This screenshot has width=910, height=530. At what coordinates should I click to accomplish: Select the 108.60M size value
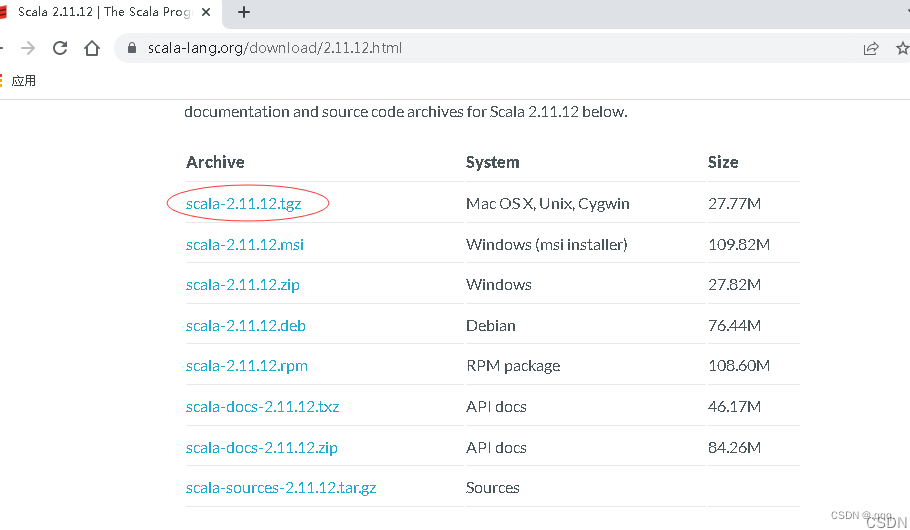point(739,366)
